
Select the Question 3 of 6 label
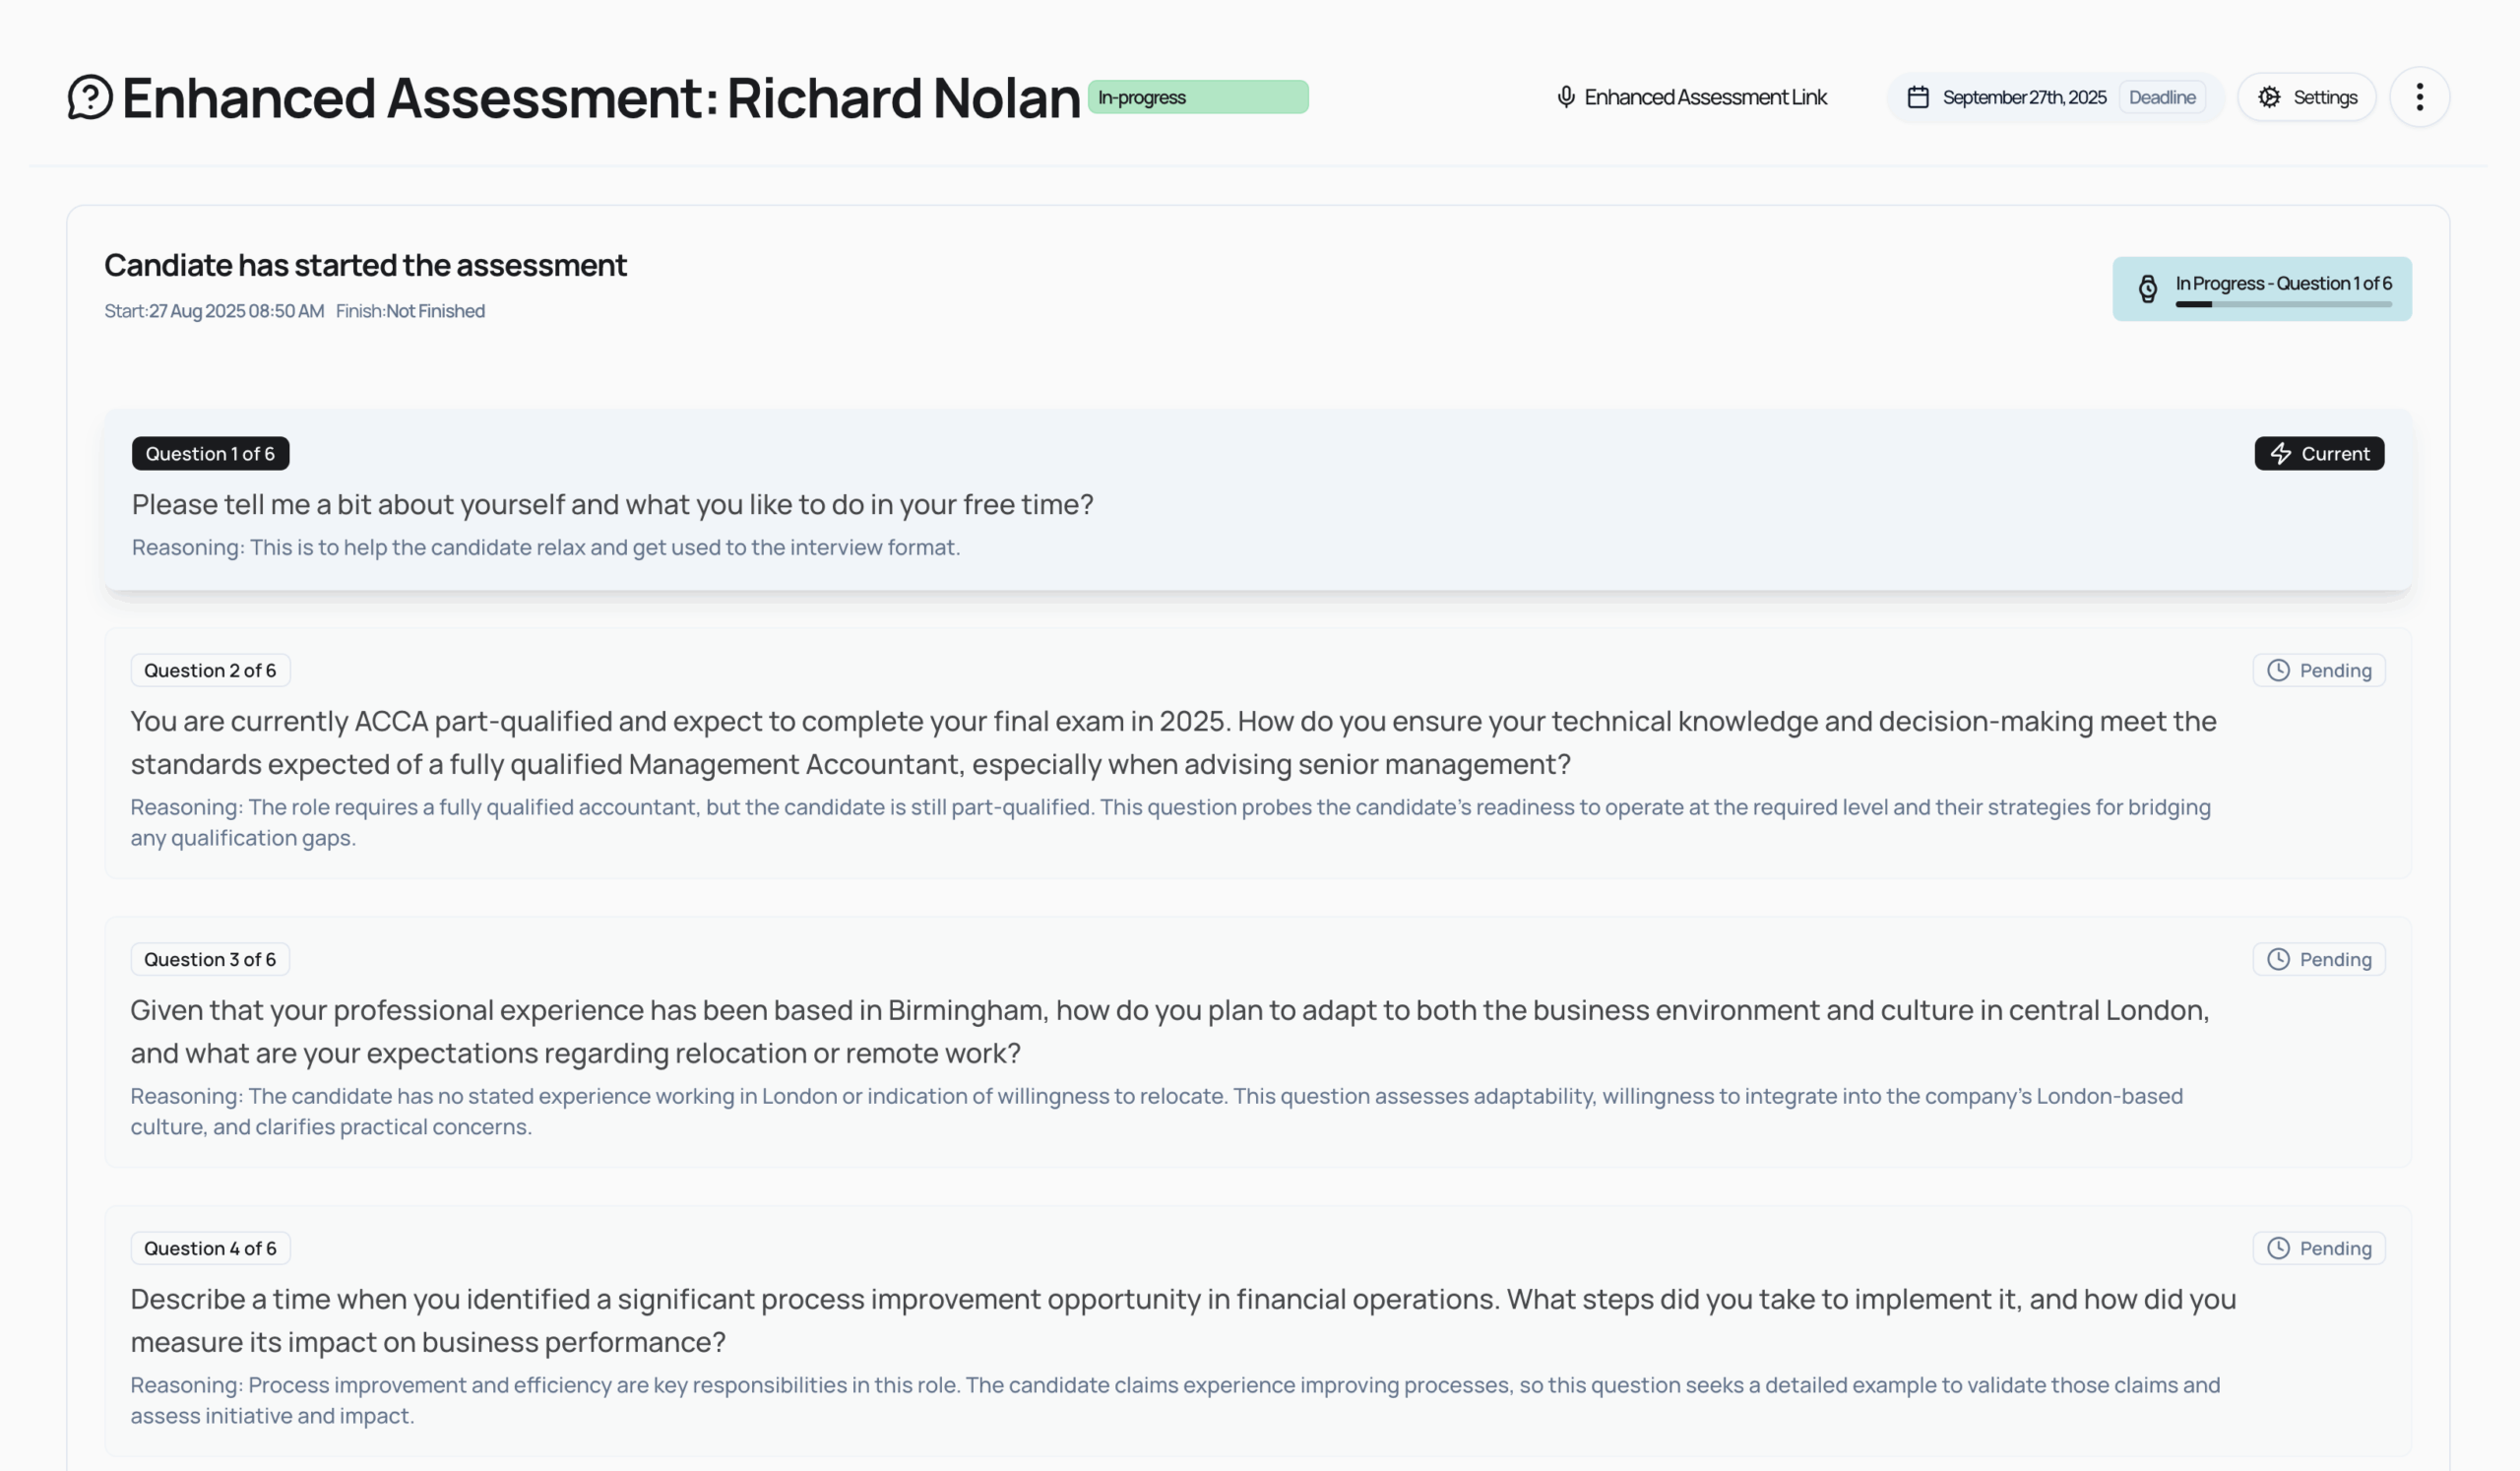click(210, 959)
